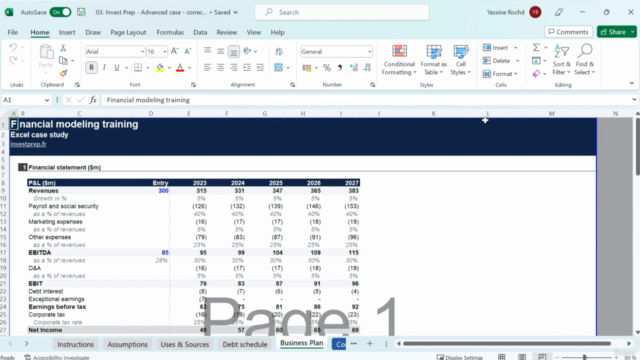This screenshot has width=640, height=360.
Task: Click the Comments button
Action: tap(568, 32)
